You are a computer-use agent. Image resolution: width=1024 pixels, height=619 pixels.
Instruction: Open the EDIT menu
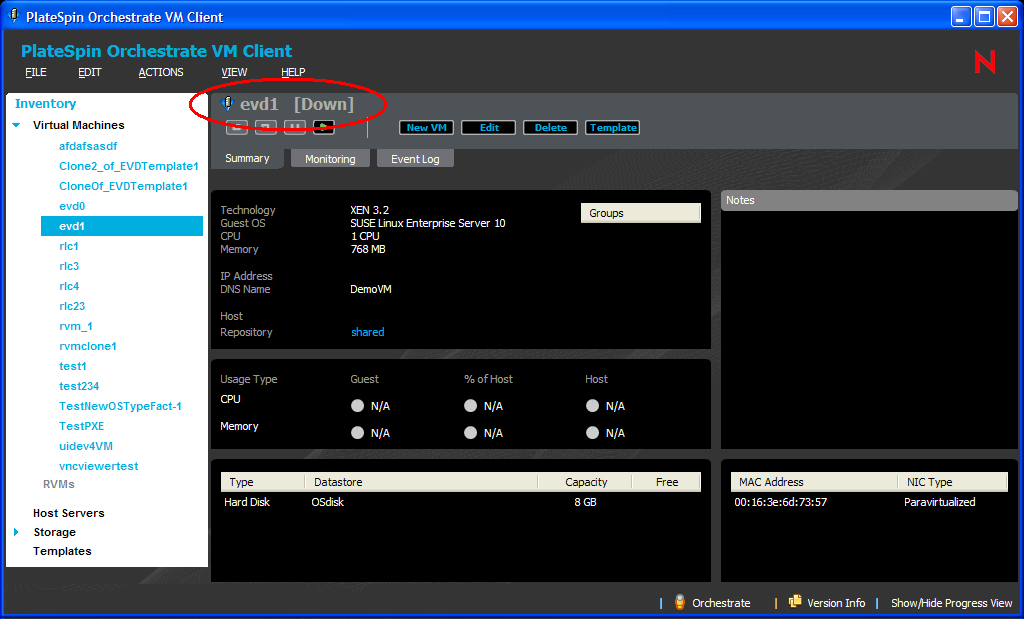point(89,72)
